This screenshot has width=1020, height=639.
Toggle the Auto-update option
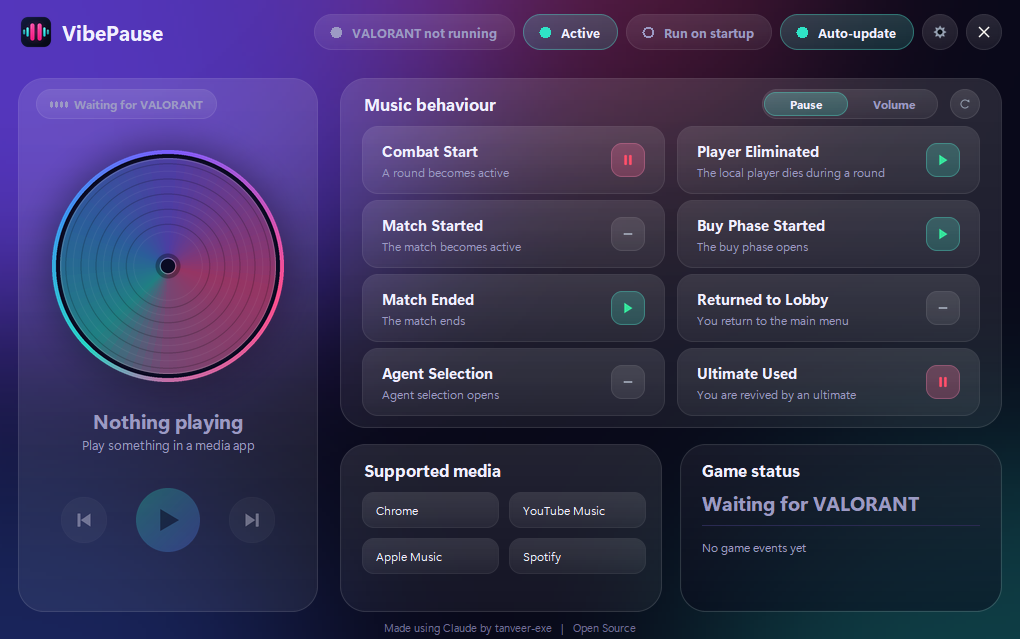[847, 33]
